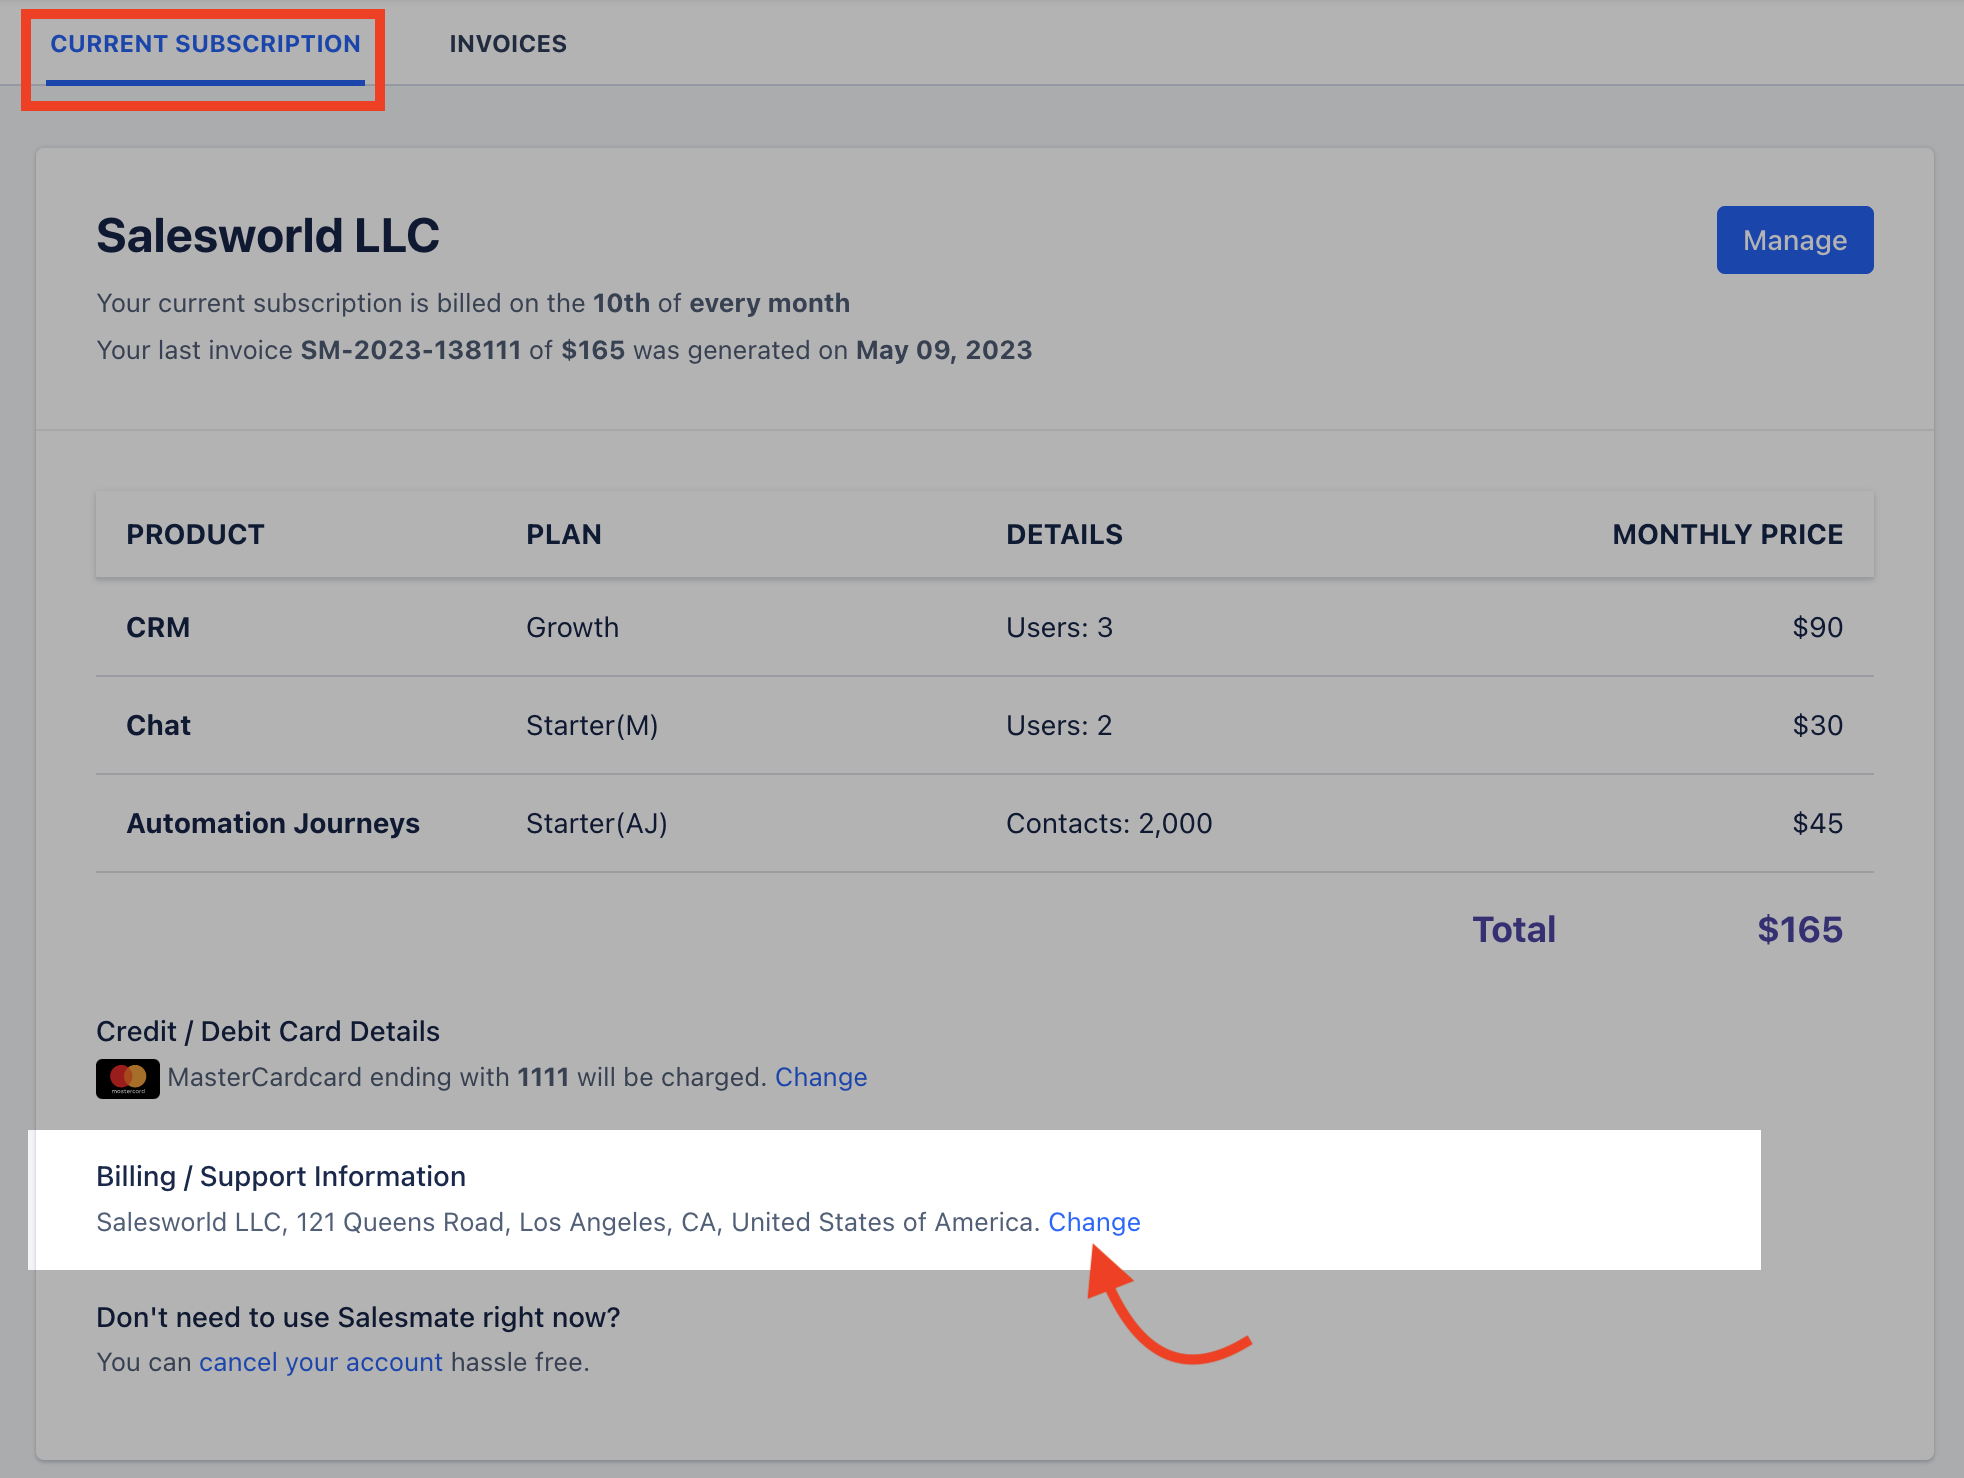
Task: Select the Chat product row label
Action: (158, 725)
